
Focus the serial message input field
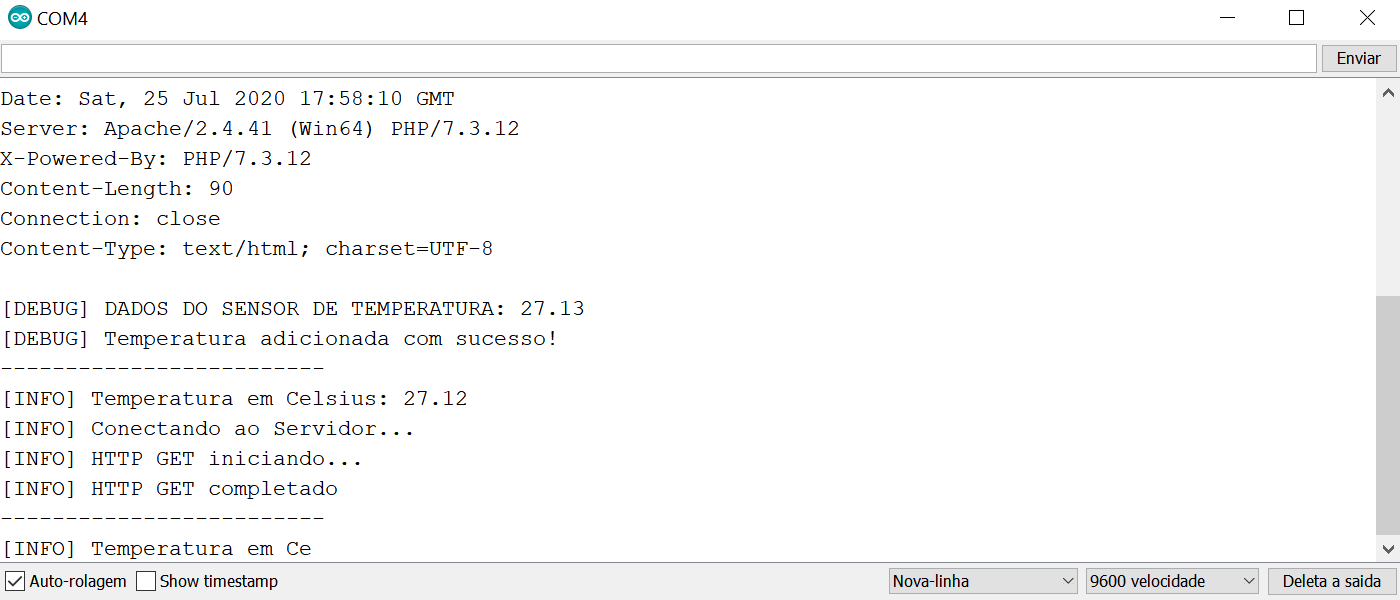(x=659, y=59)
